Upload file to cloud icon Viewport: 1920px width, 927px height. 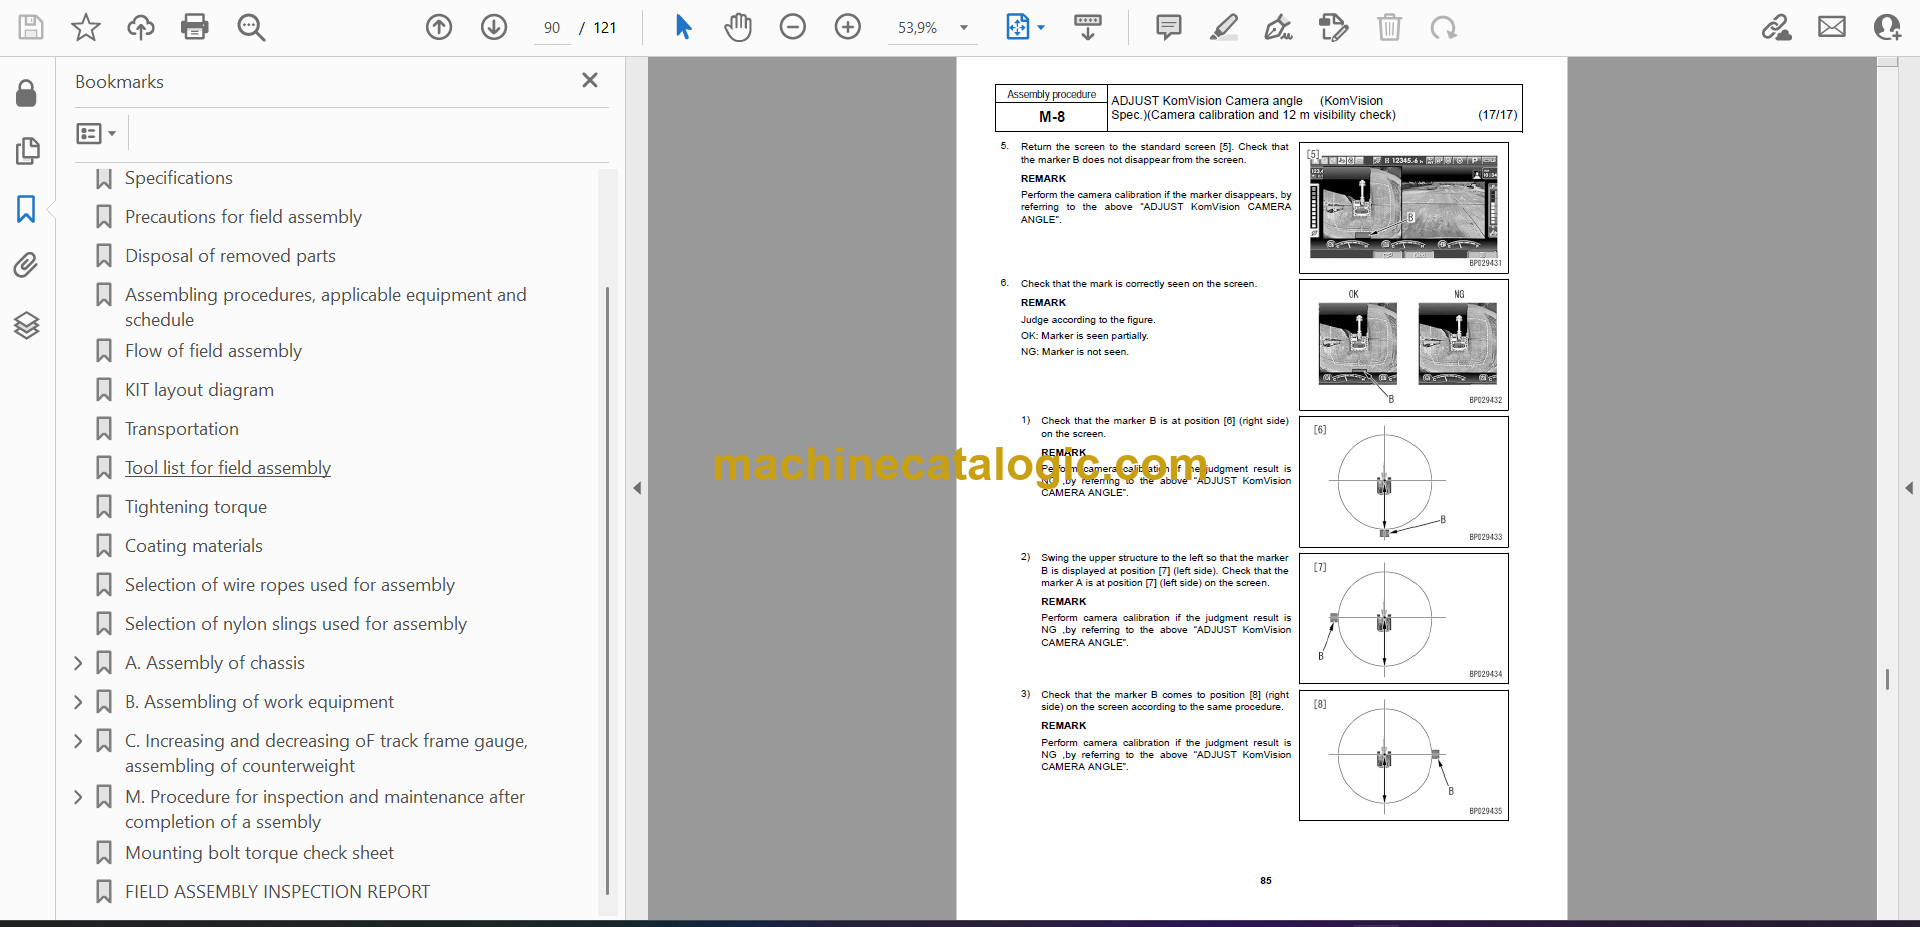coord(141,27)
